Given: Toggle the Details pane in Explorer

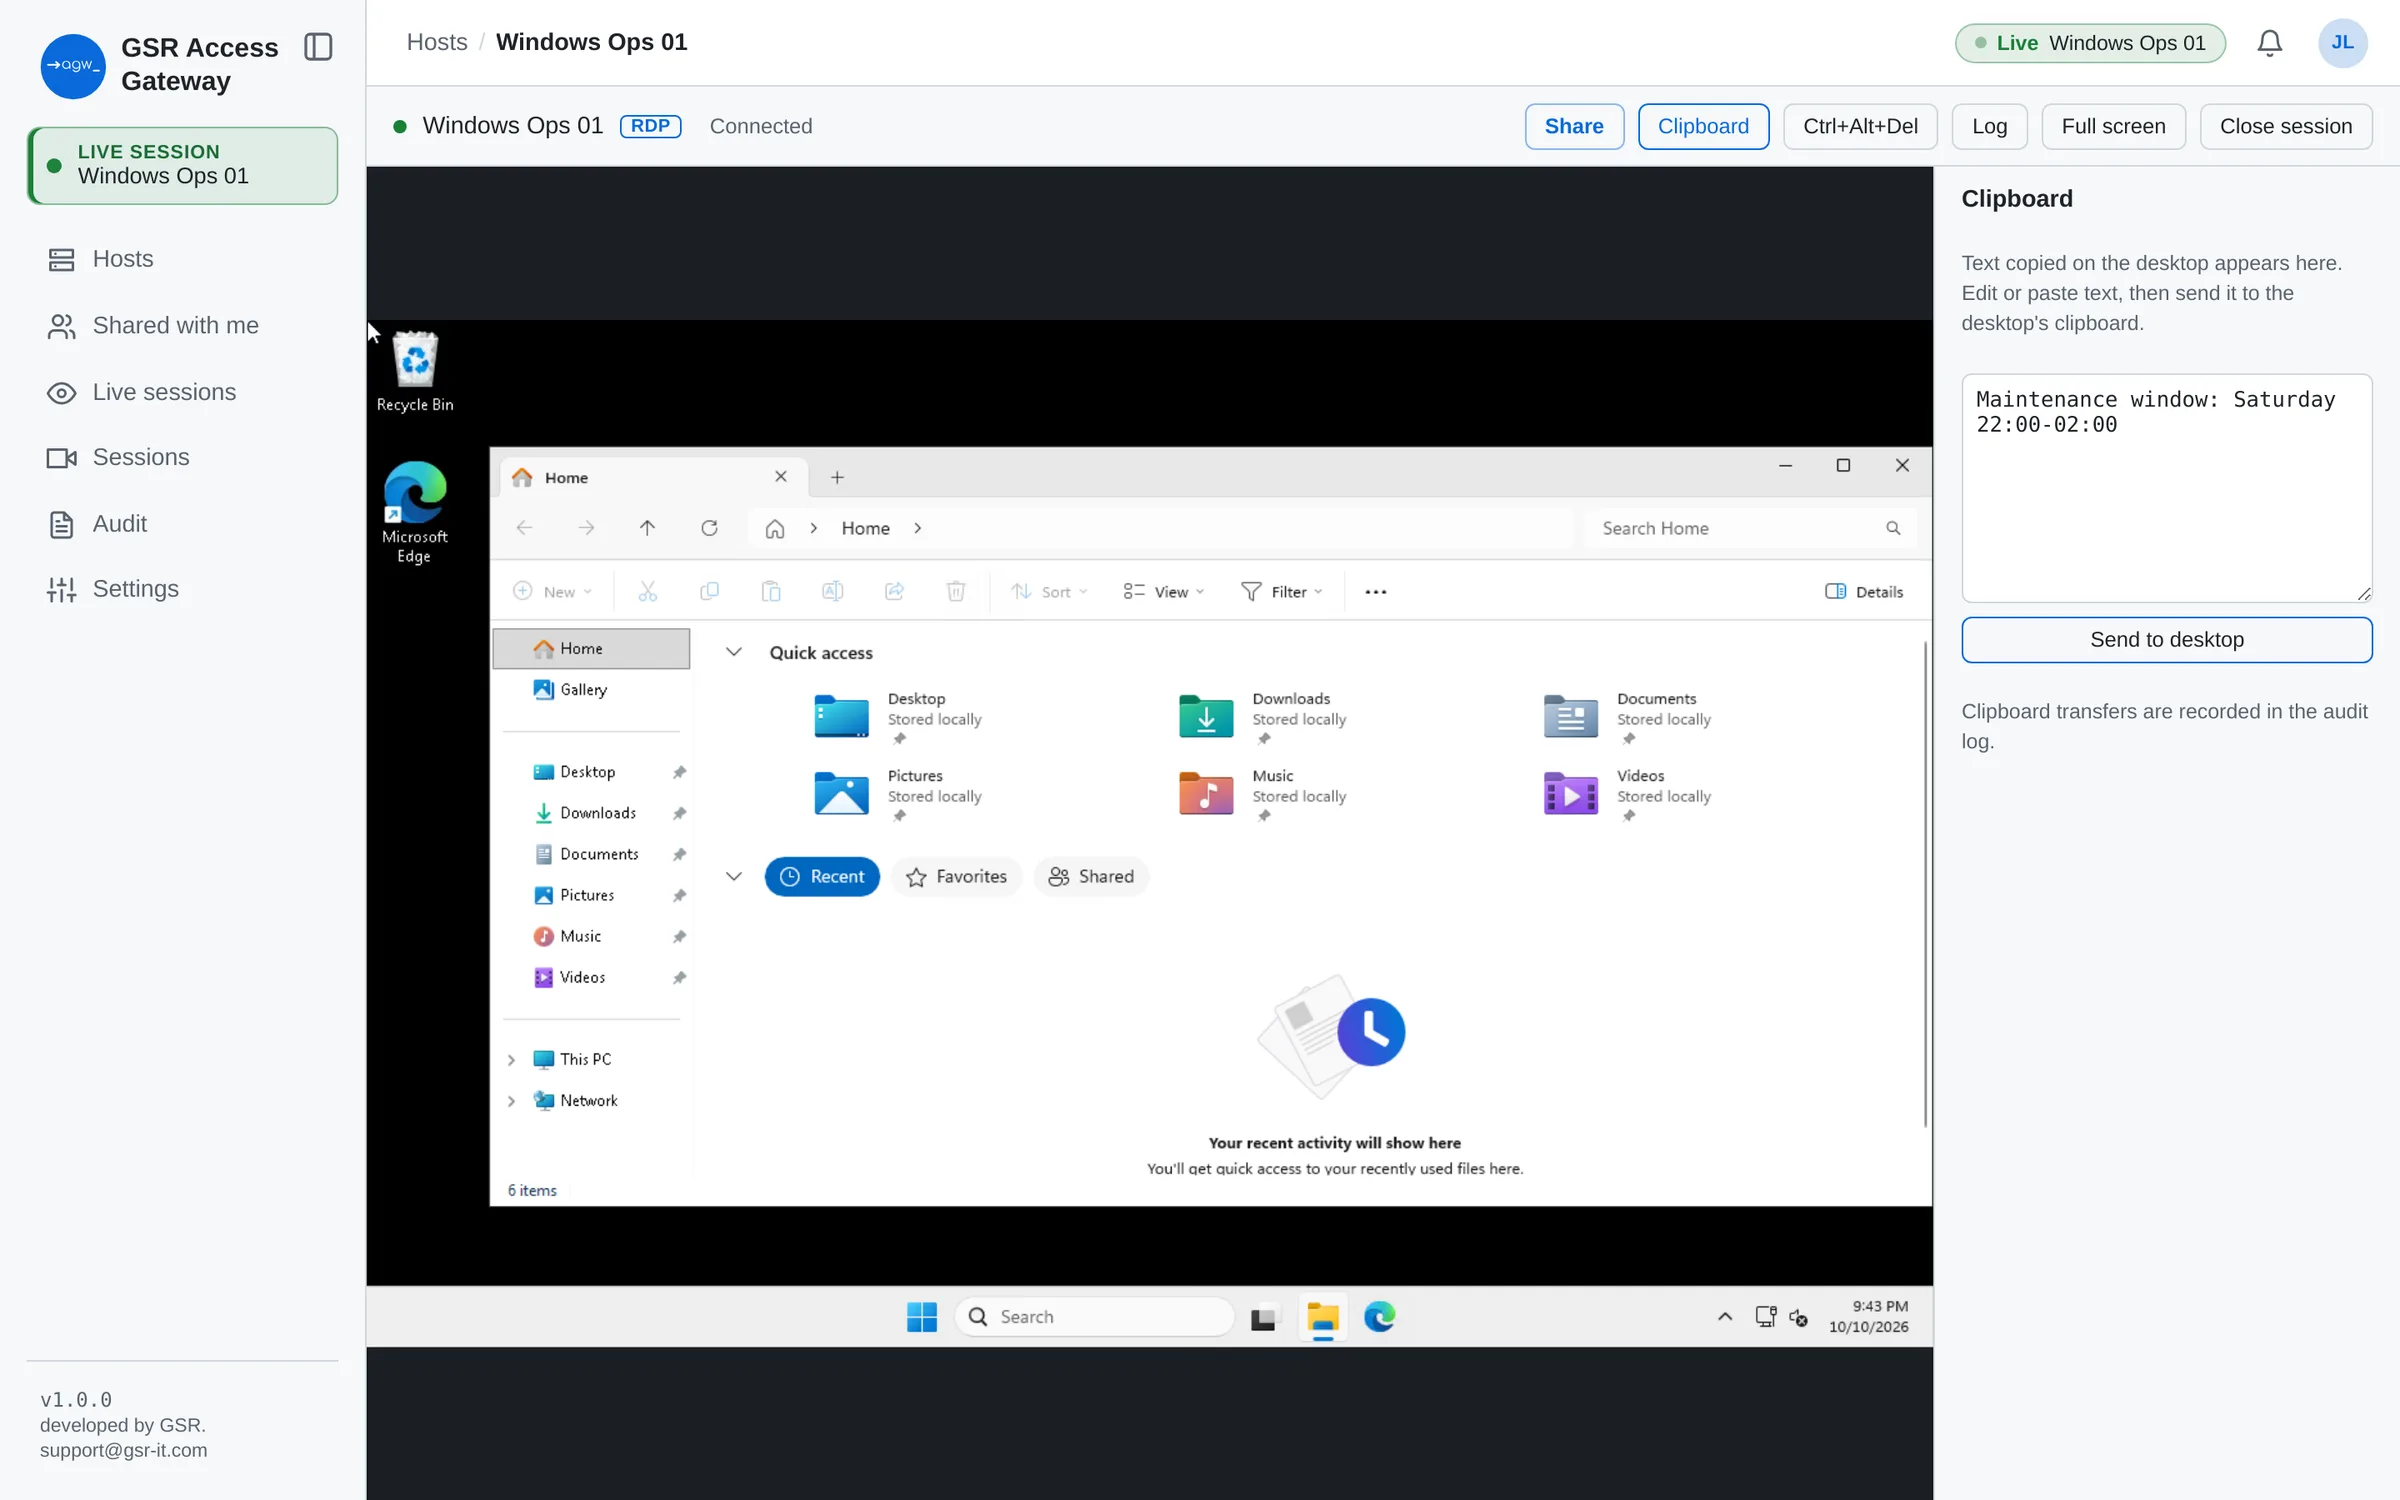Looking at the screenshot, I should click(1864, 592).
